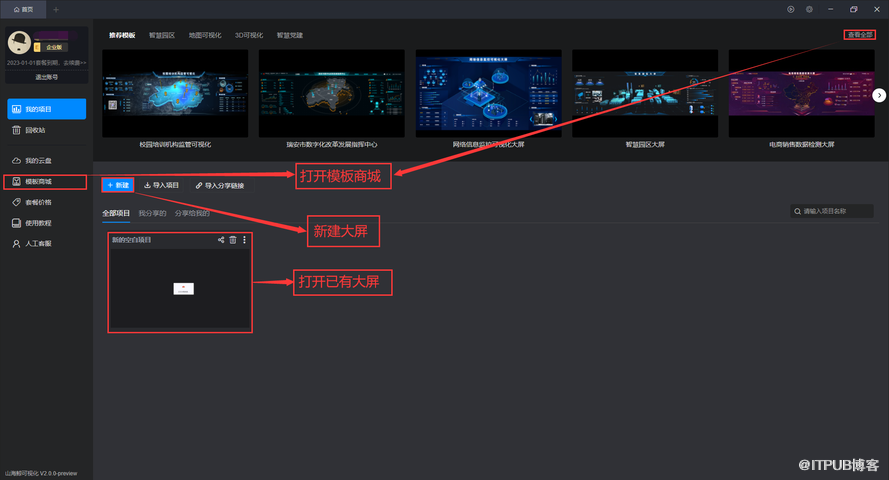
Task: Switch to the 分享给我的 tab
Action: (x=192, y=213)
